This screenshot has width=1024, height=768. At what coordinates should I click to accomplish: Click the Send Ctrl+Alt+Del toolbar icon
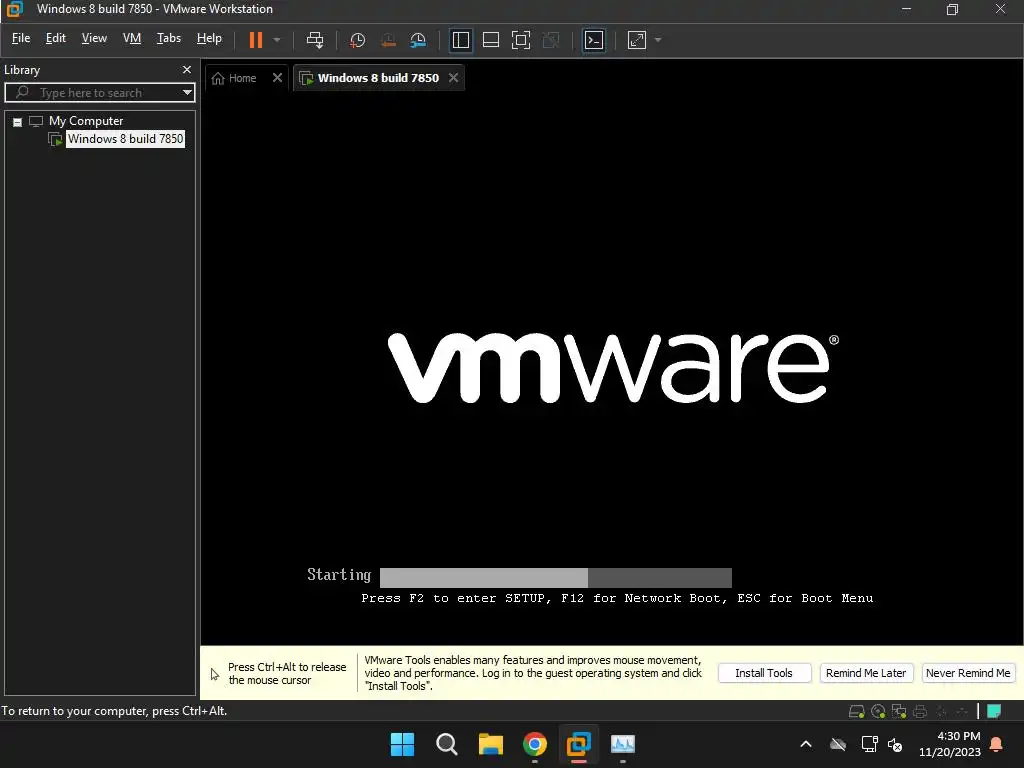point(315,40)
